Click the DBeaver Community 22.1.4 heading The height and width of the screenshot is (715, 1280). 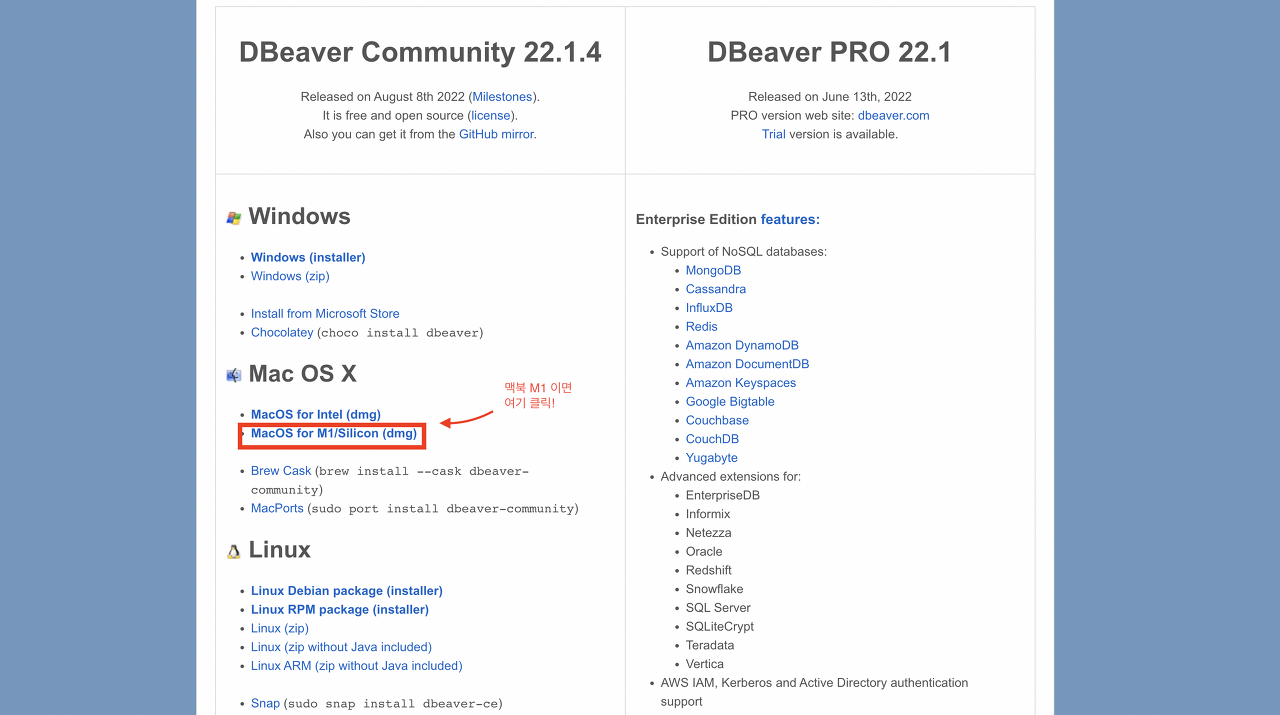tap(420, 52)
